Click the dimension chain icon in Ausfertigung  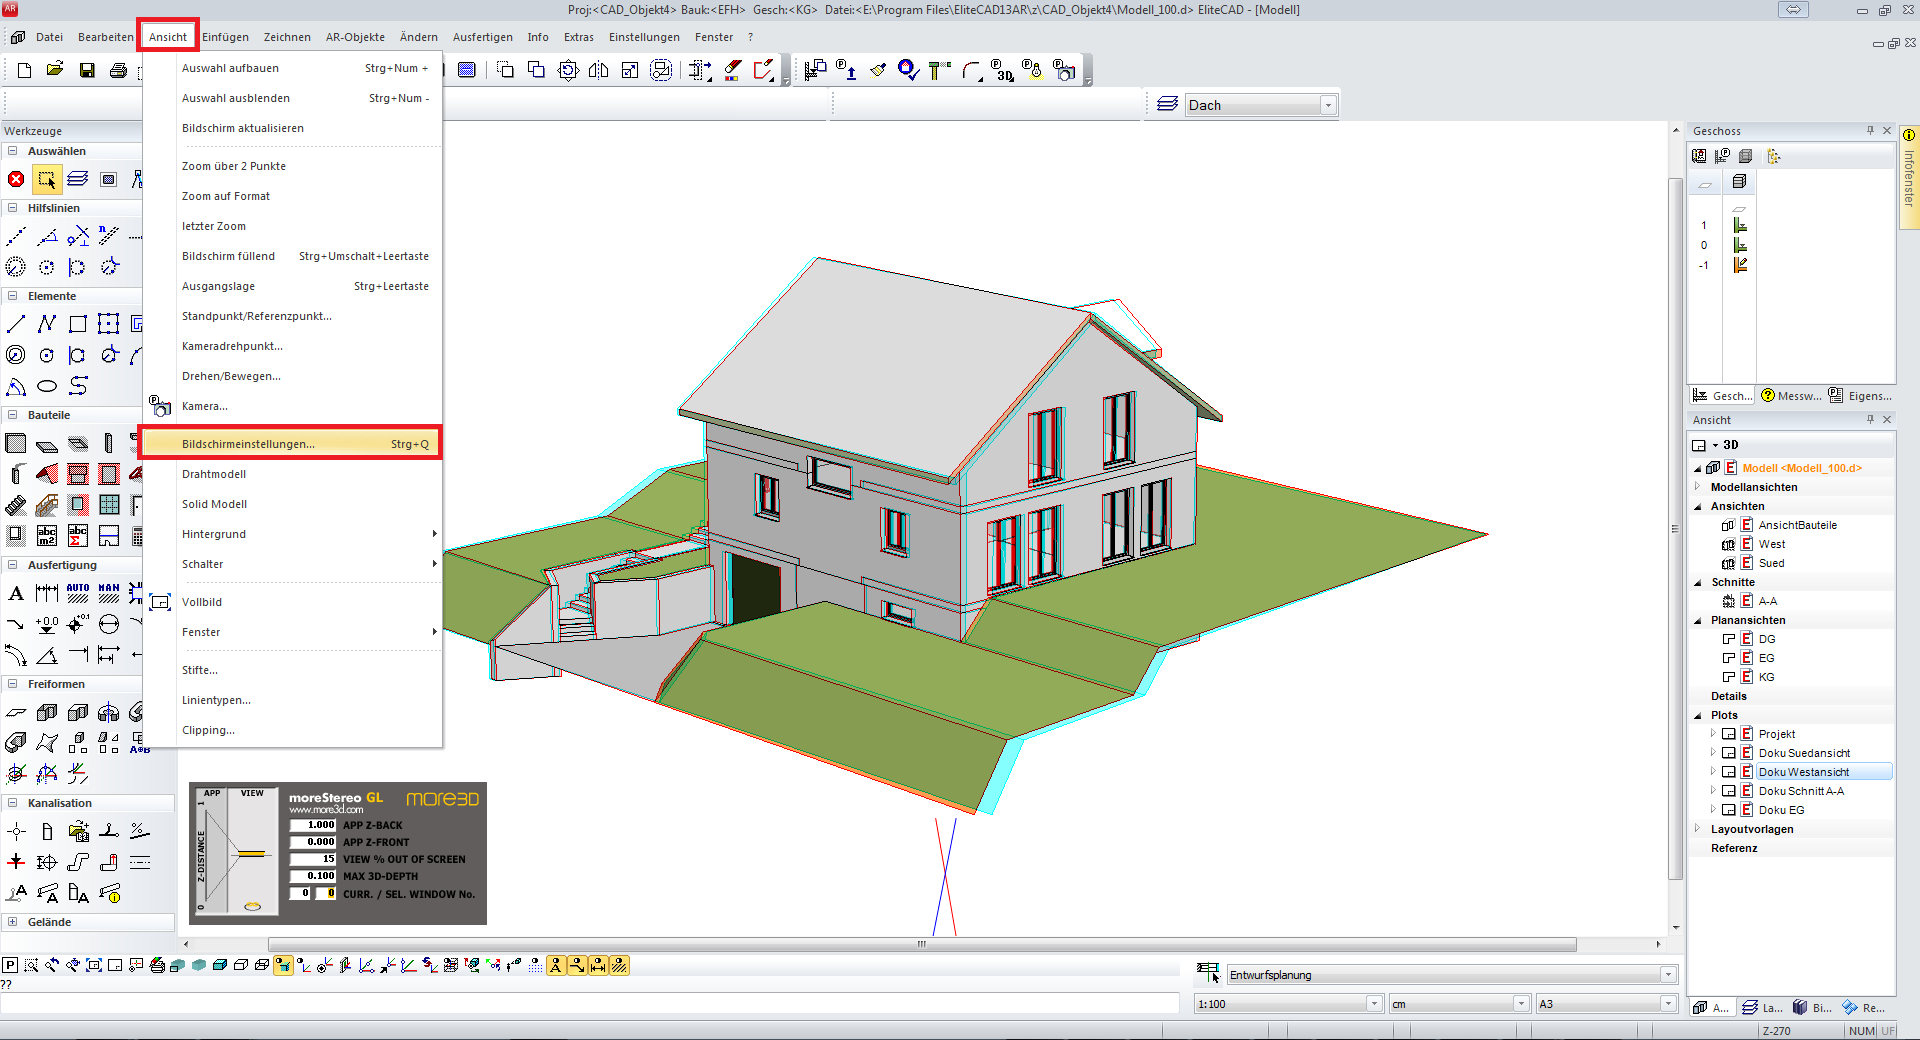[x=47, y=593]
